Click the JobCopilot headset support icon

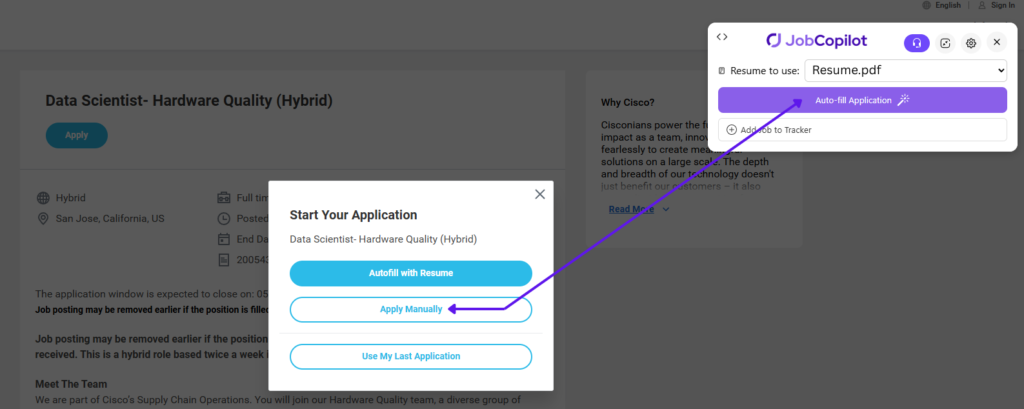point(916,42)
